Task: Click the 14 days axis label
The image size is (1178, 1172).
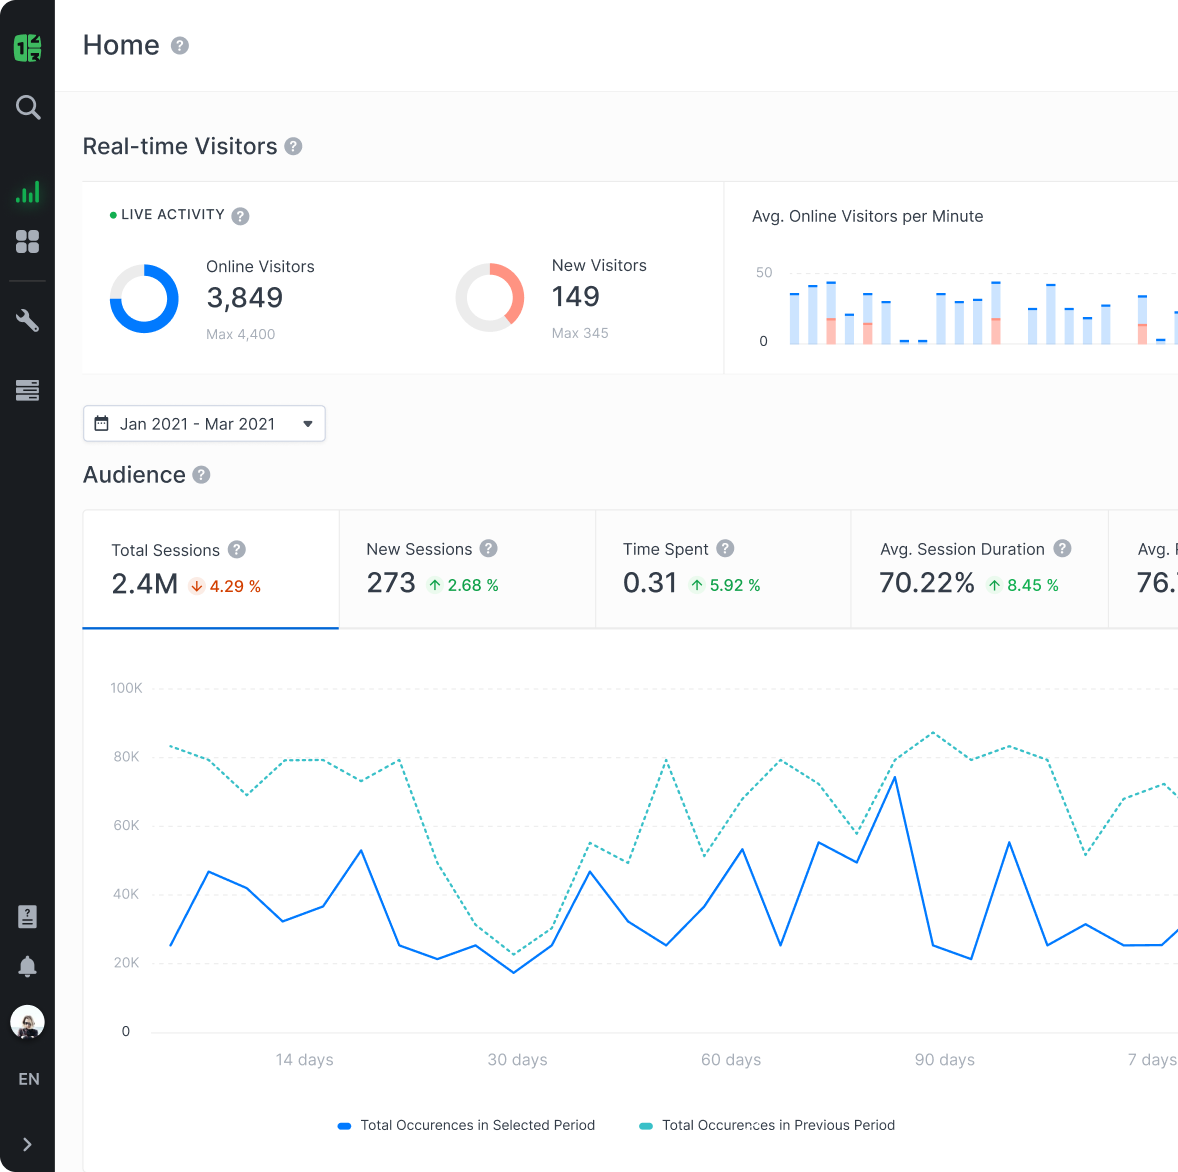Action: click(304, 1060)
